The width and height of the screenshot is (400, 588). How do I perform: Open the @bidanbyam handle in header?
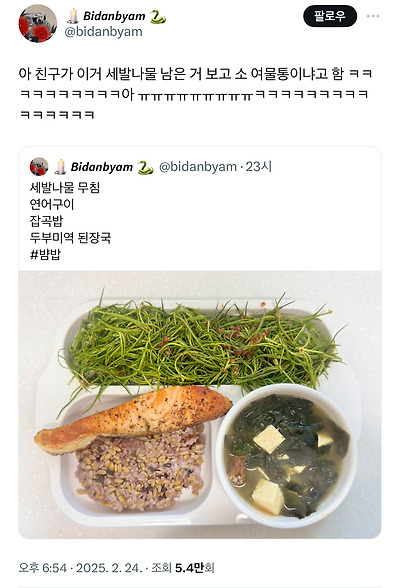pyautogui.click(x=103, y=32)
